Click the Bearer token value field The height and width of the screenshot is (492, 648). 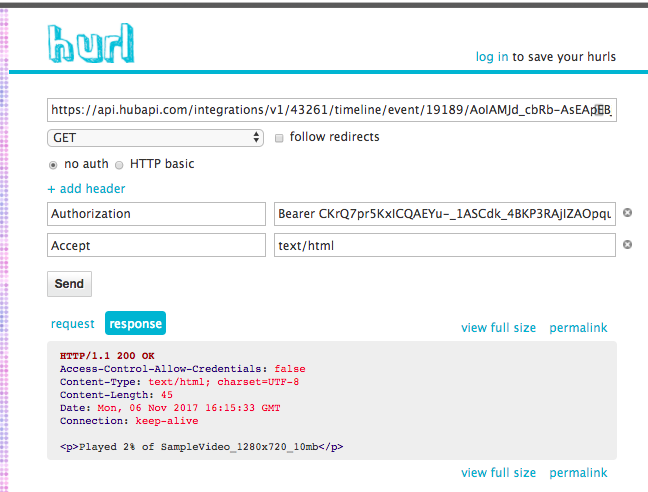445,214
